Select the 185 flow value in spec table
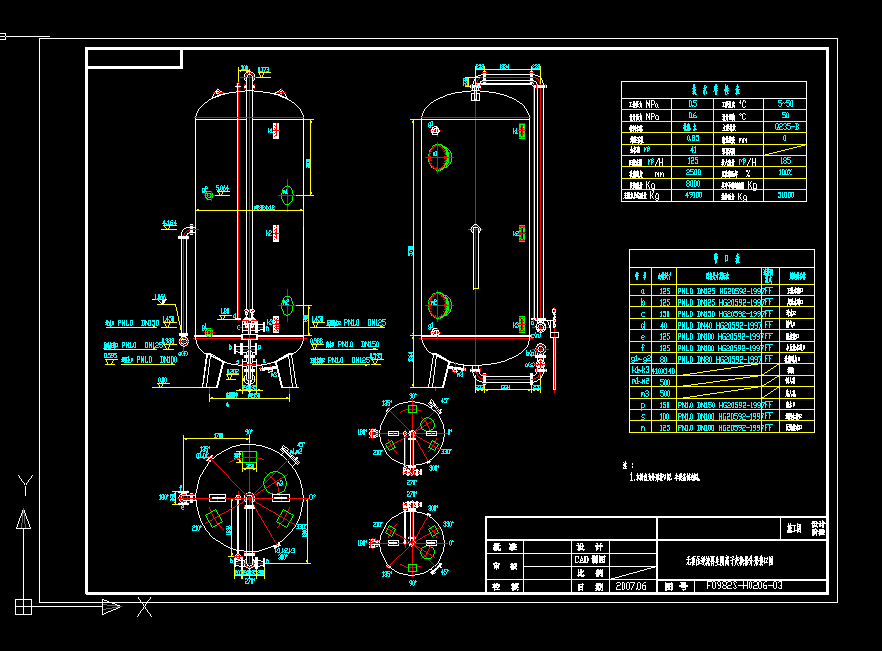 [x=785, y=161]
